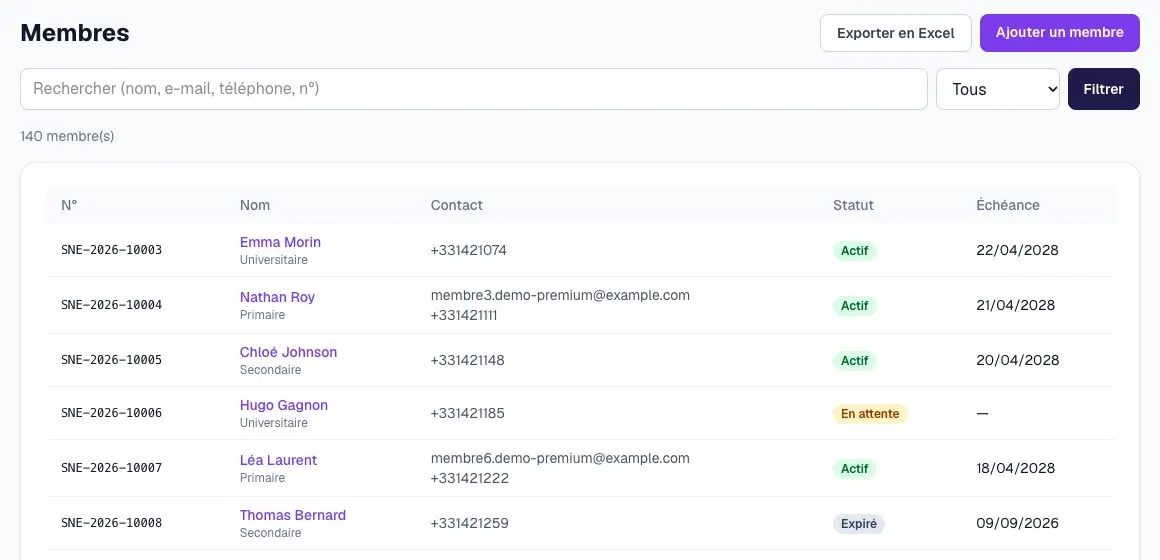Click the Exporter en Excel button

(895, 33)
